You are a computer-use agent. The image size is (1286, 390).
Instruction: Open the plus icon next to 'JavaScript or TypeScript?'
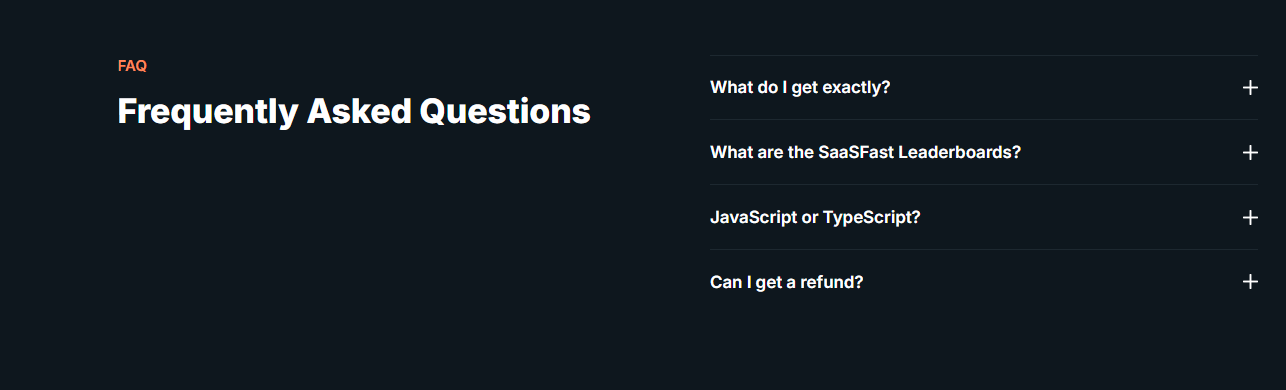[1249, 217]
